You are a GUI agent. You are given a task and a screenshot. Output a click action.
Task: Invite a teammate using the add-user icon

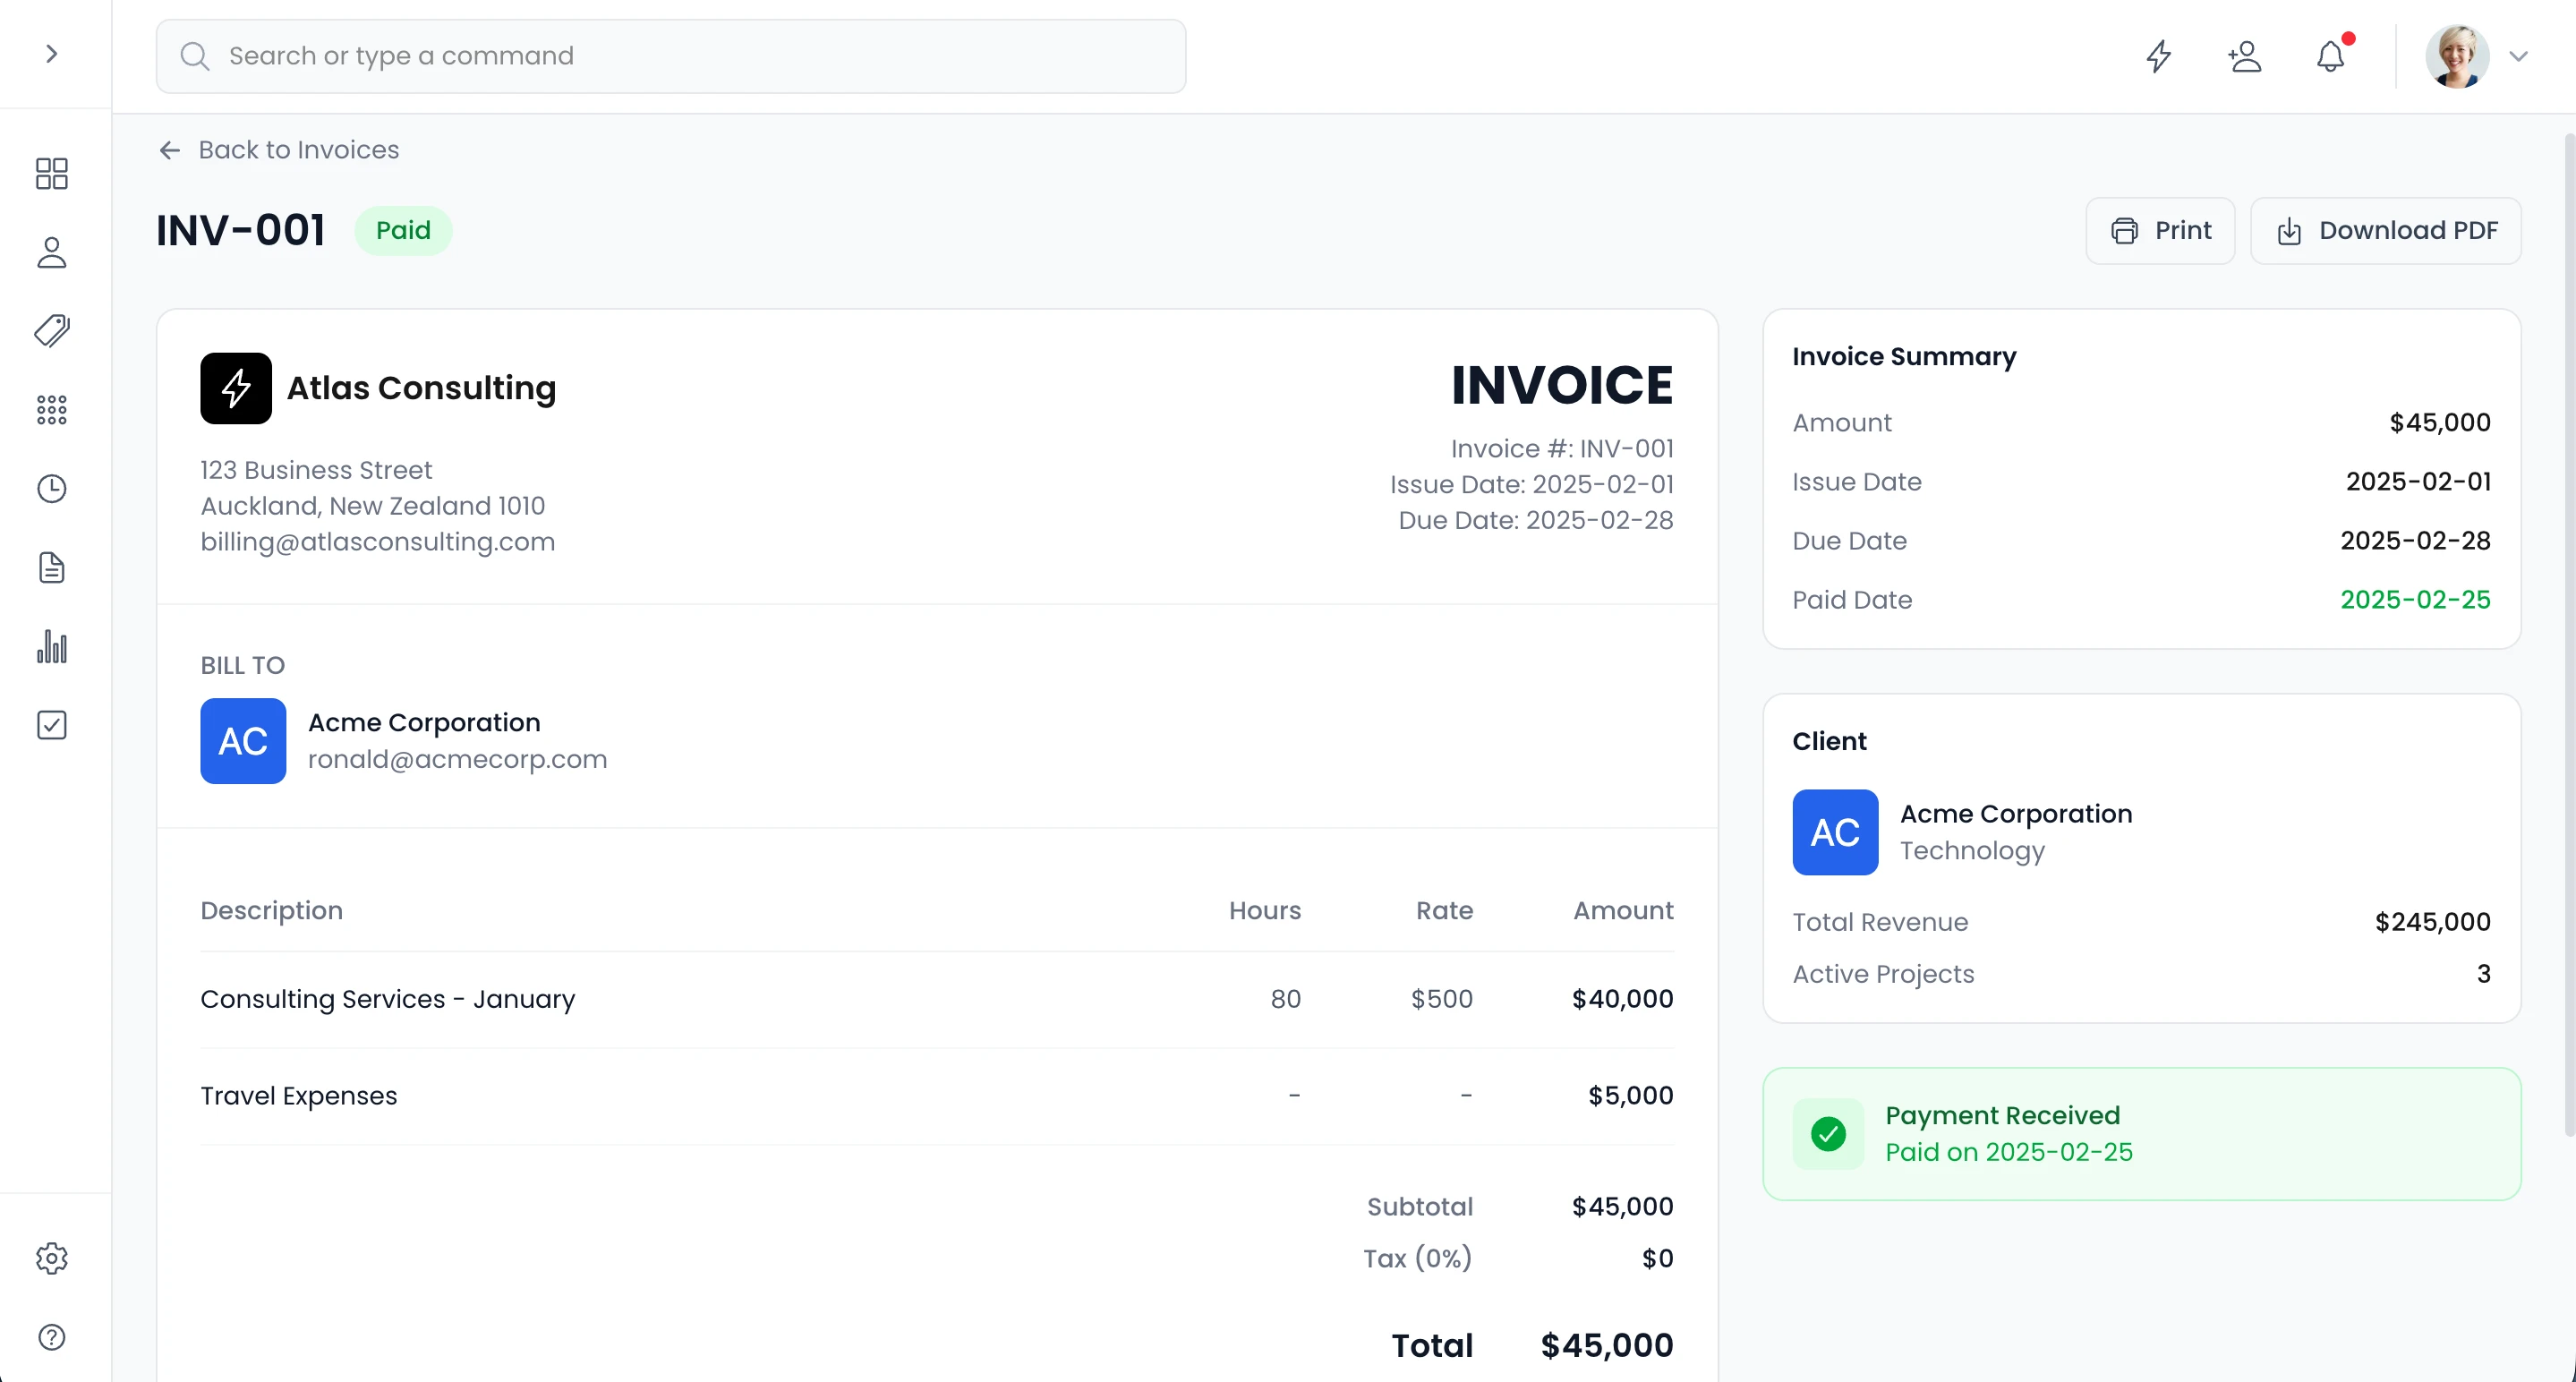(x=2245, y=56)
